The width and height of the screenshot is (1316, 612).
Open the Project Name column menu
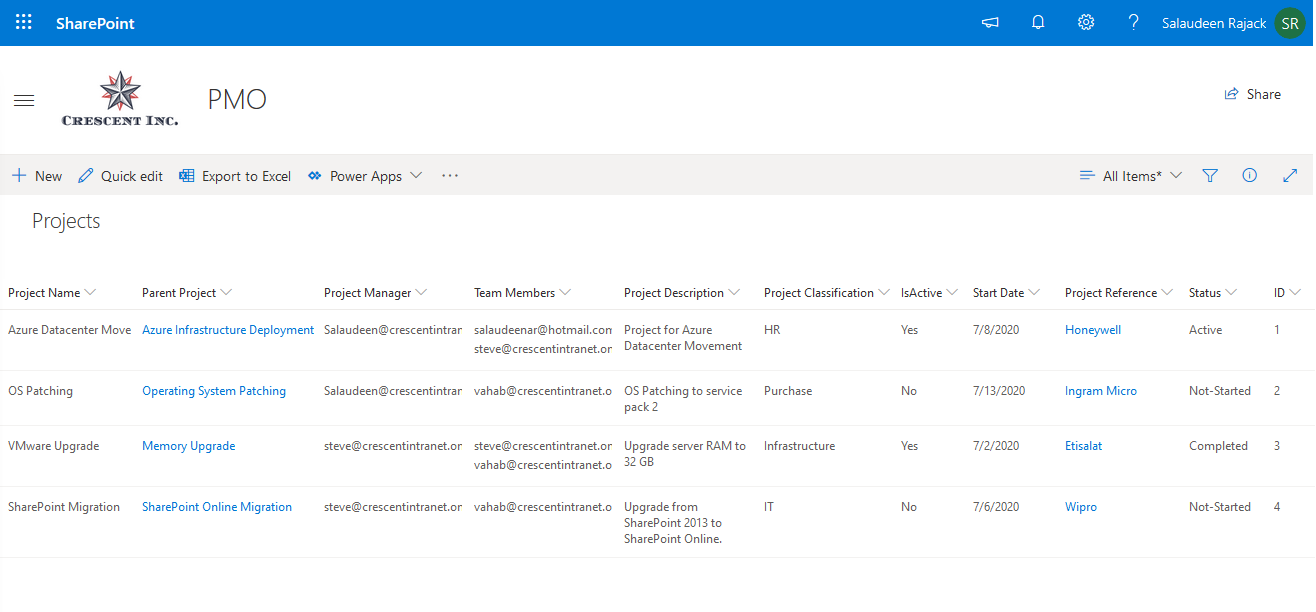click(x=52, y=293)
